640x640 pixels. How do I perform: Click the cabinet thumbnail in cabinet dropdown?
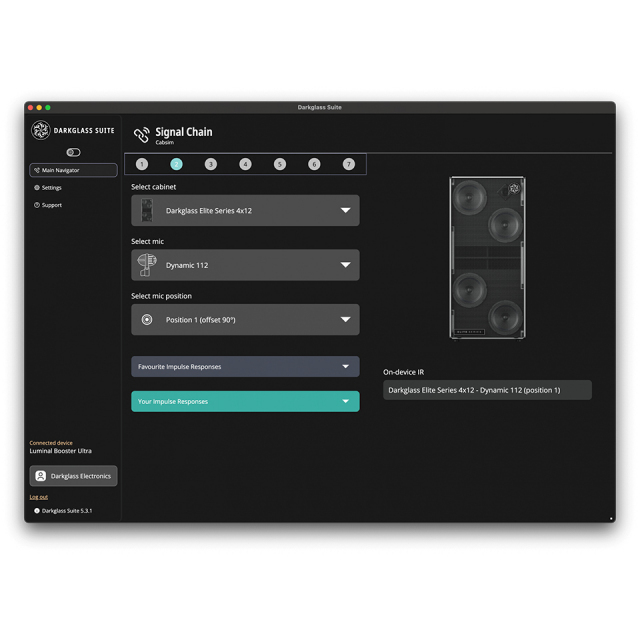click(x=147, y=211)
